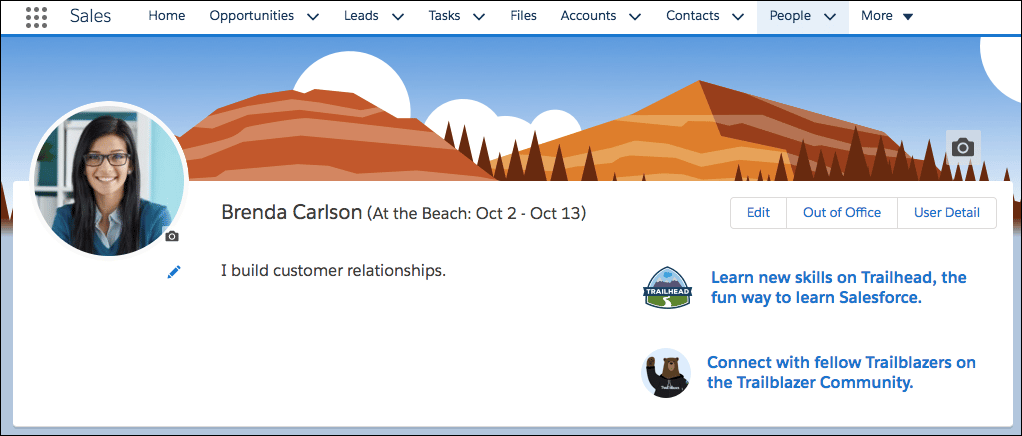Open the More navigation menu

(887, 16)
